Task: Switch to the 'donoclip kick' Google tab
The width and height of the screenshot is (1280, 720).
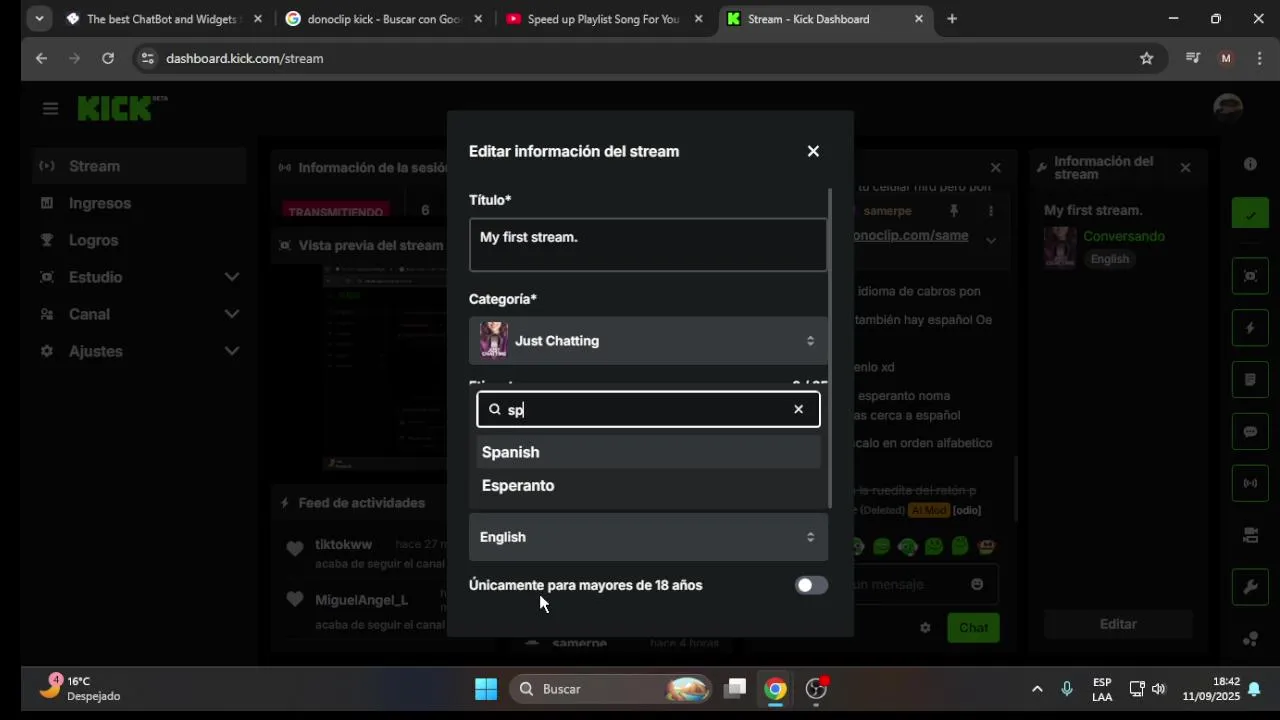Action: (x=385, y=19)
